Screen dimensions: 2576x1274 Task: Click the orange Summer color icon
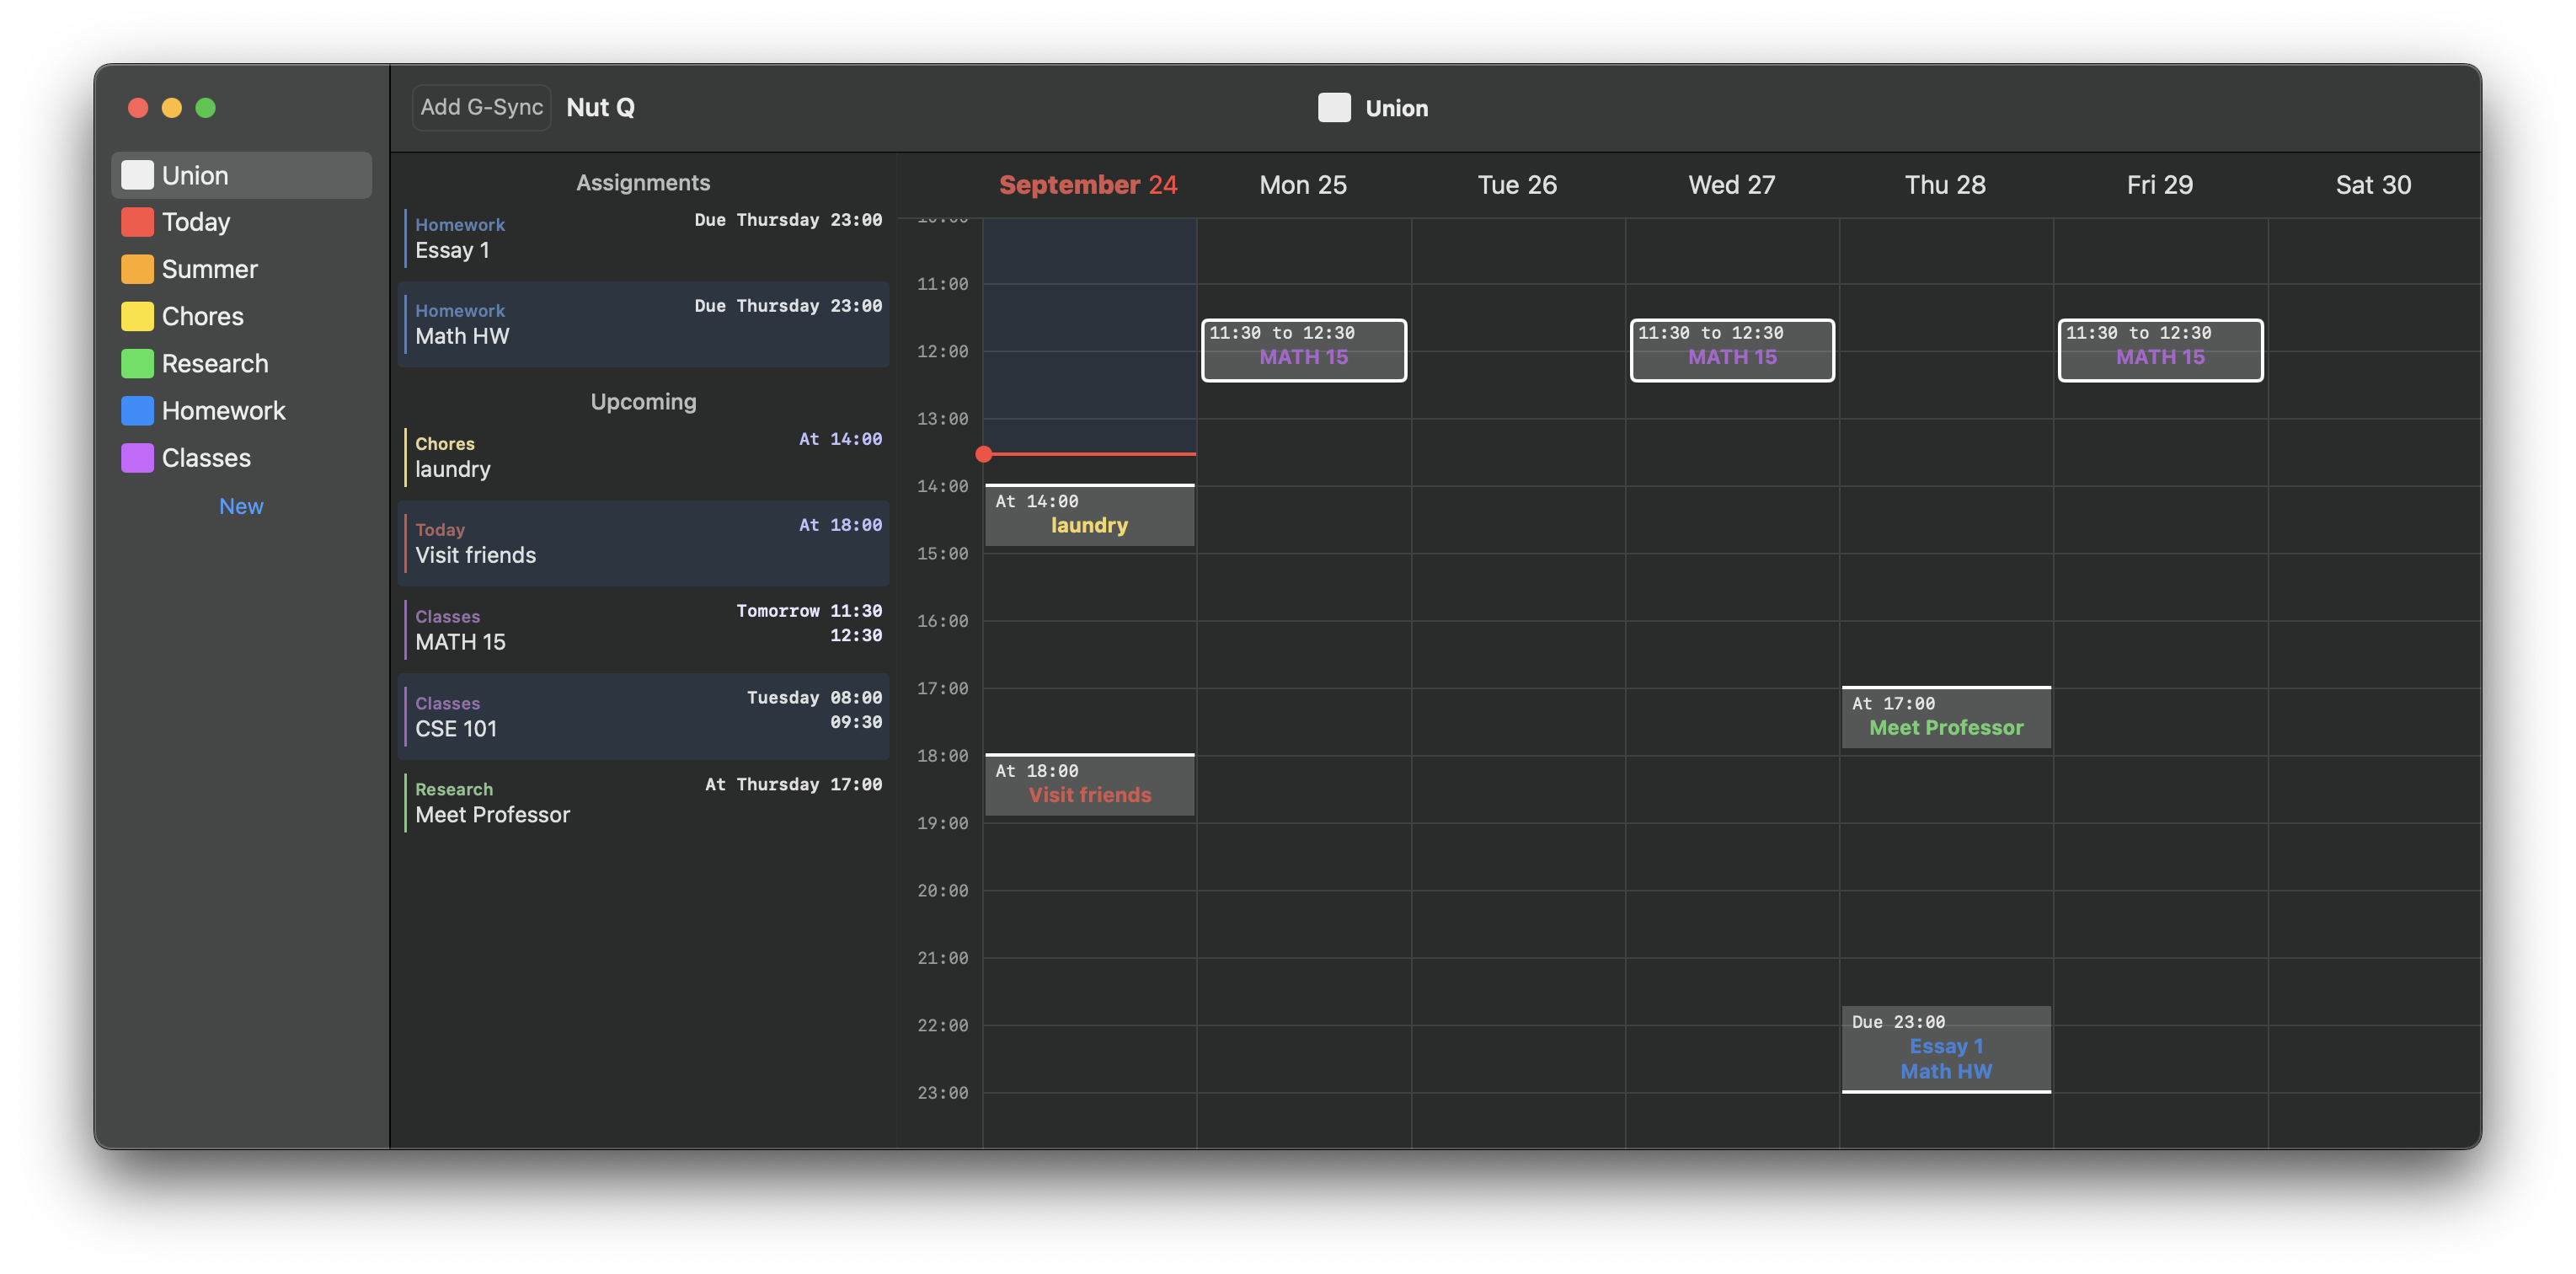(x=137, y=269)
